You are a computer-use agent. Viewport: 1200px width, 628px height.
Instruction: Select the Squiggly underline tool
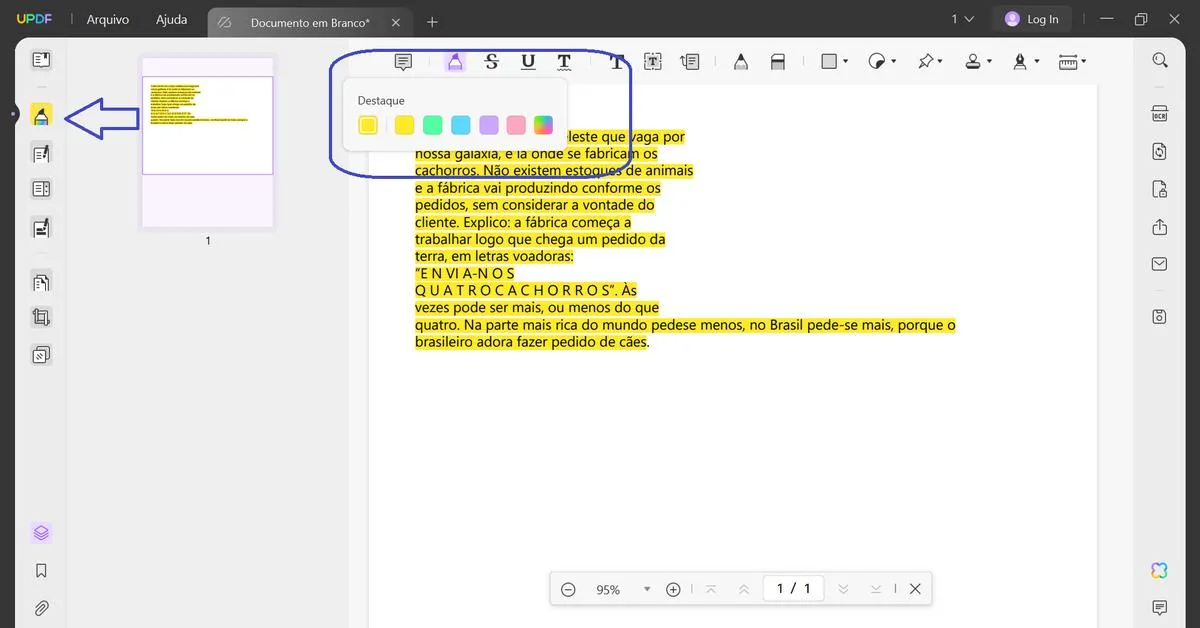tap(564, 62)
